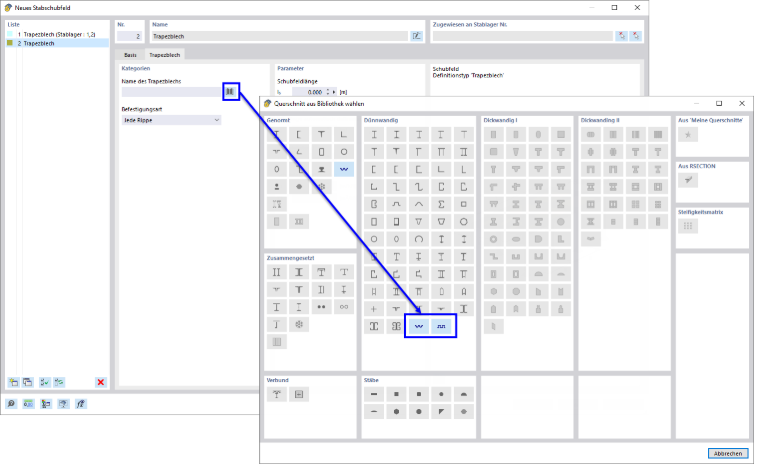
Task: Create a new list item with first bottom-left icon
Action: click(x=14, y=382)
